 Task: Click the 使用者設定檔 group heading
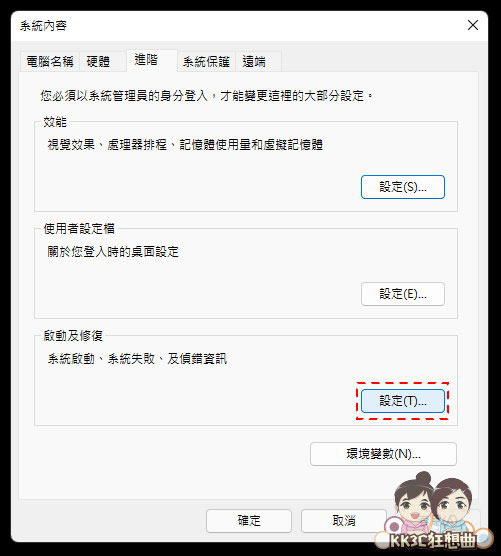pos(79,229)
